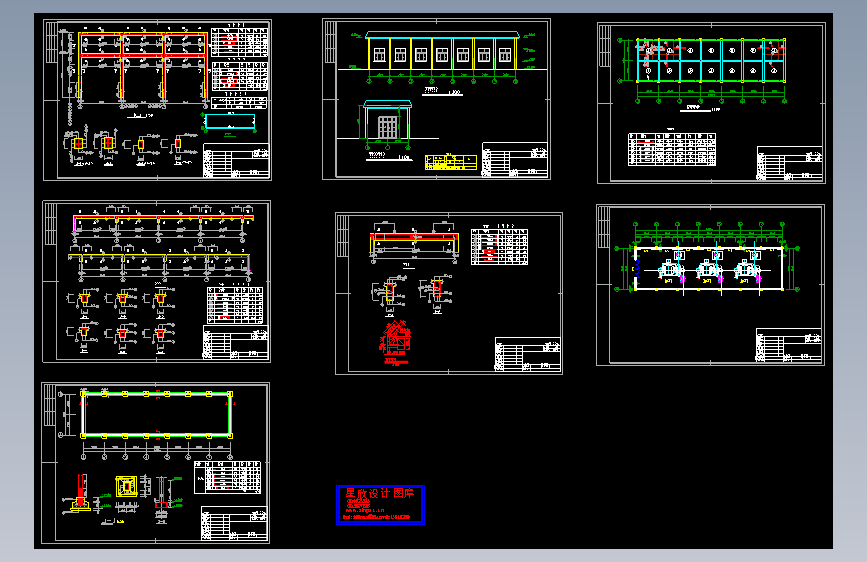Click the red 星欣设计图库 stamp text

(379, 493)
